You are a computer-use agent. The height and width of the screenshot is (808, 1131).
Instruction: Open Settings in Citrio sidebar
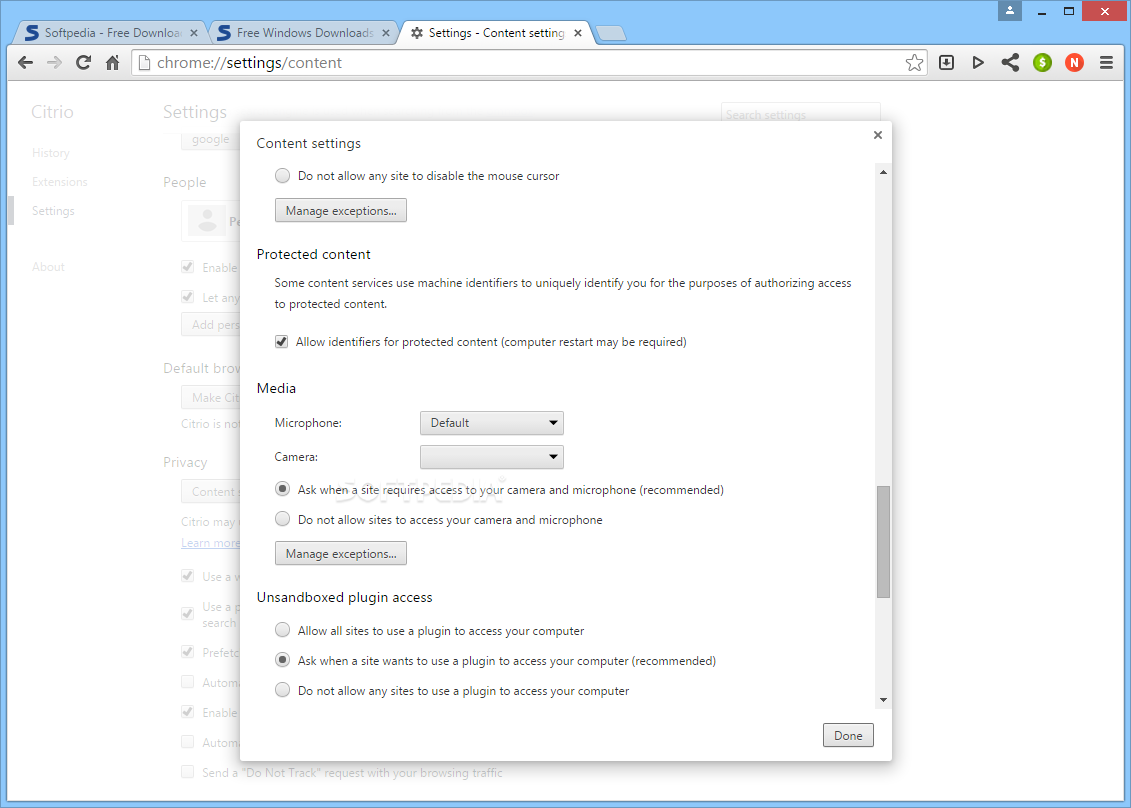[53, 211]
